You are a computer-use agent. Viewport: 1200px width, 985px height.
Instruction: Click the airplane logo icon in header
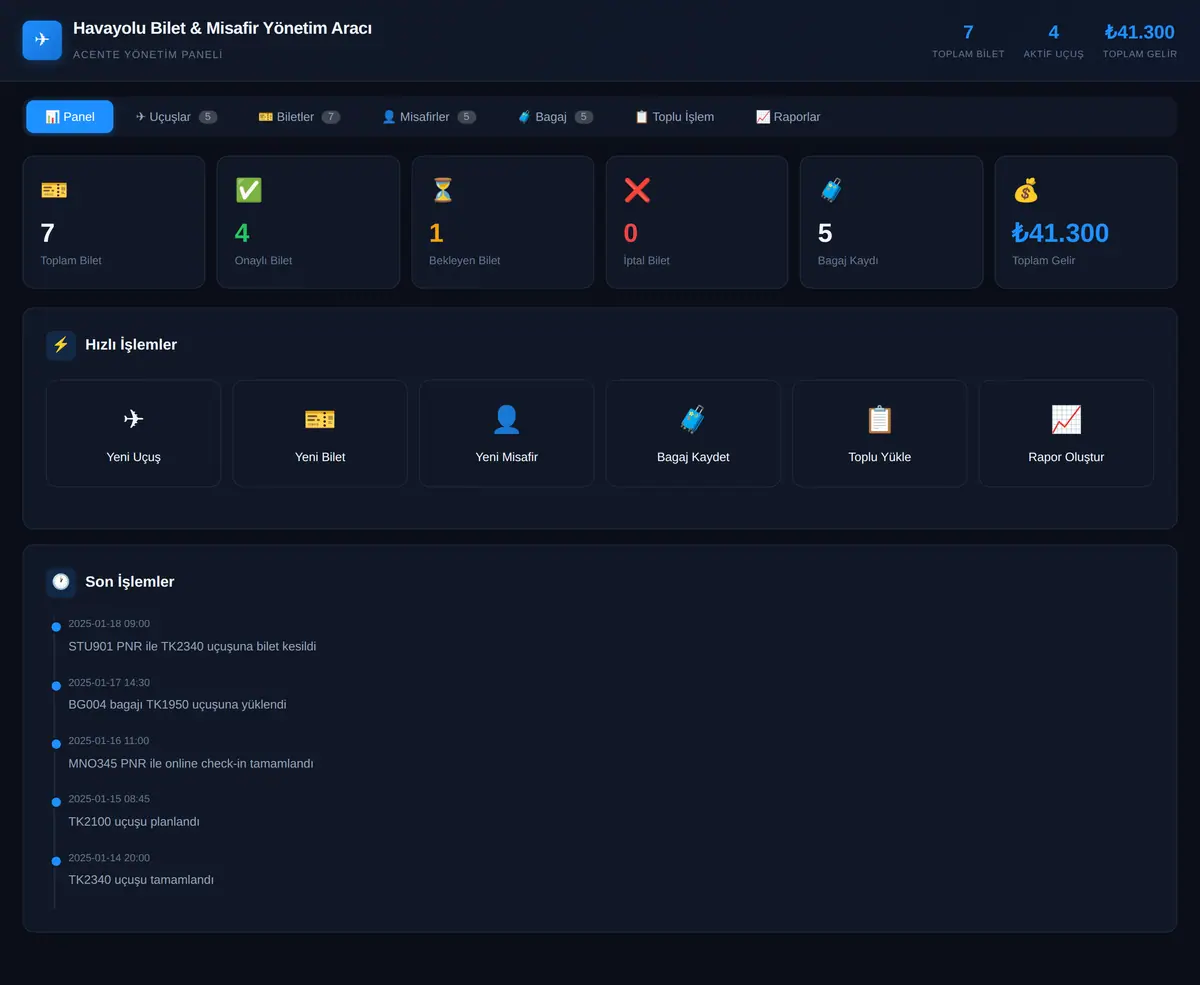(42, 40)
